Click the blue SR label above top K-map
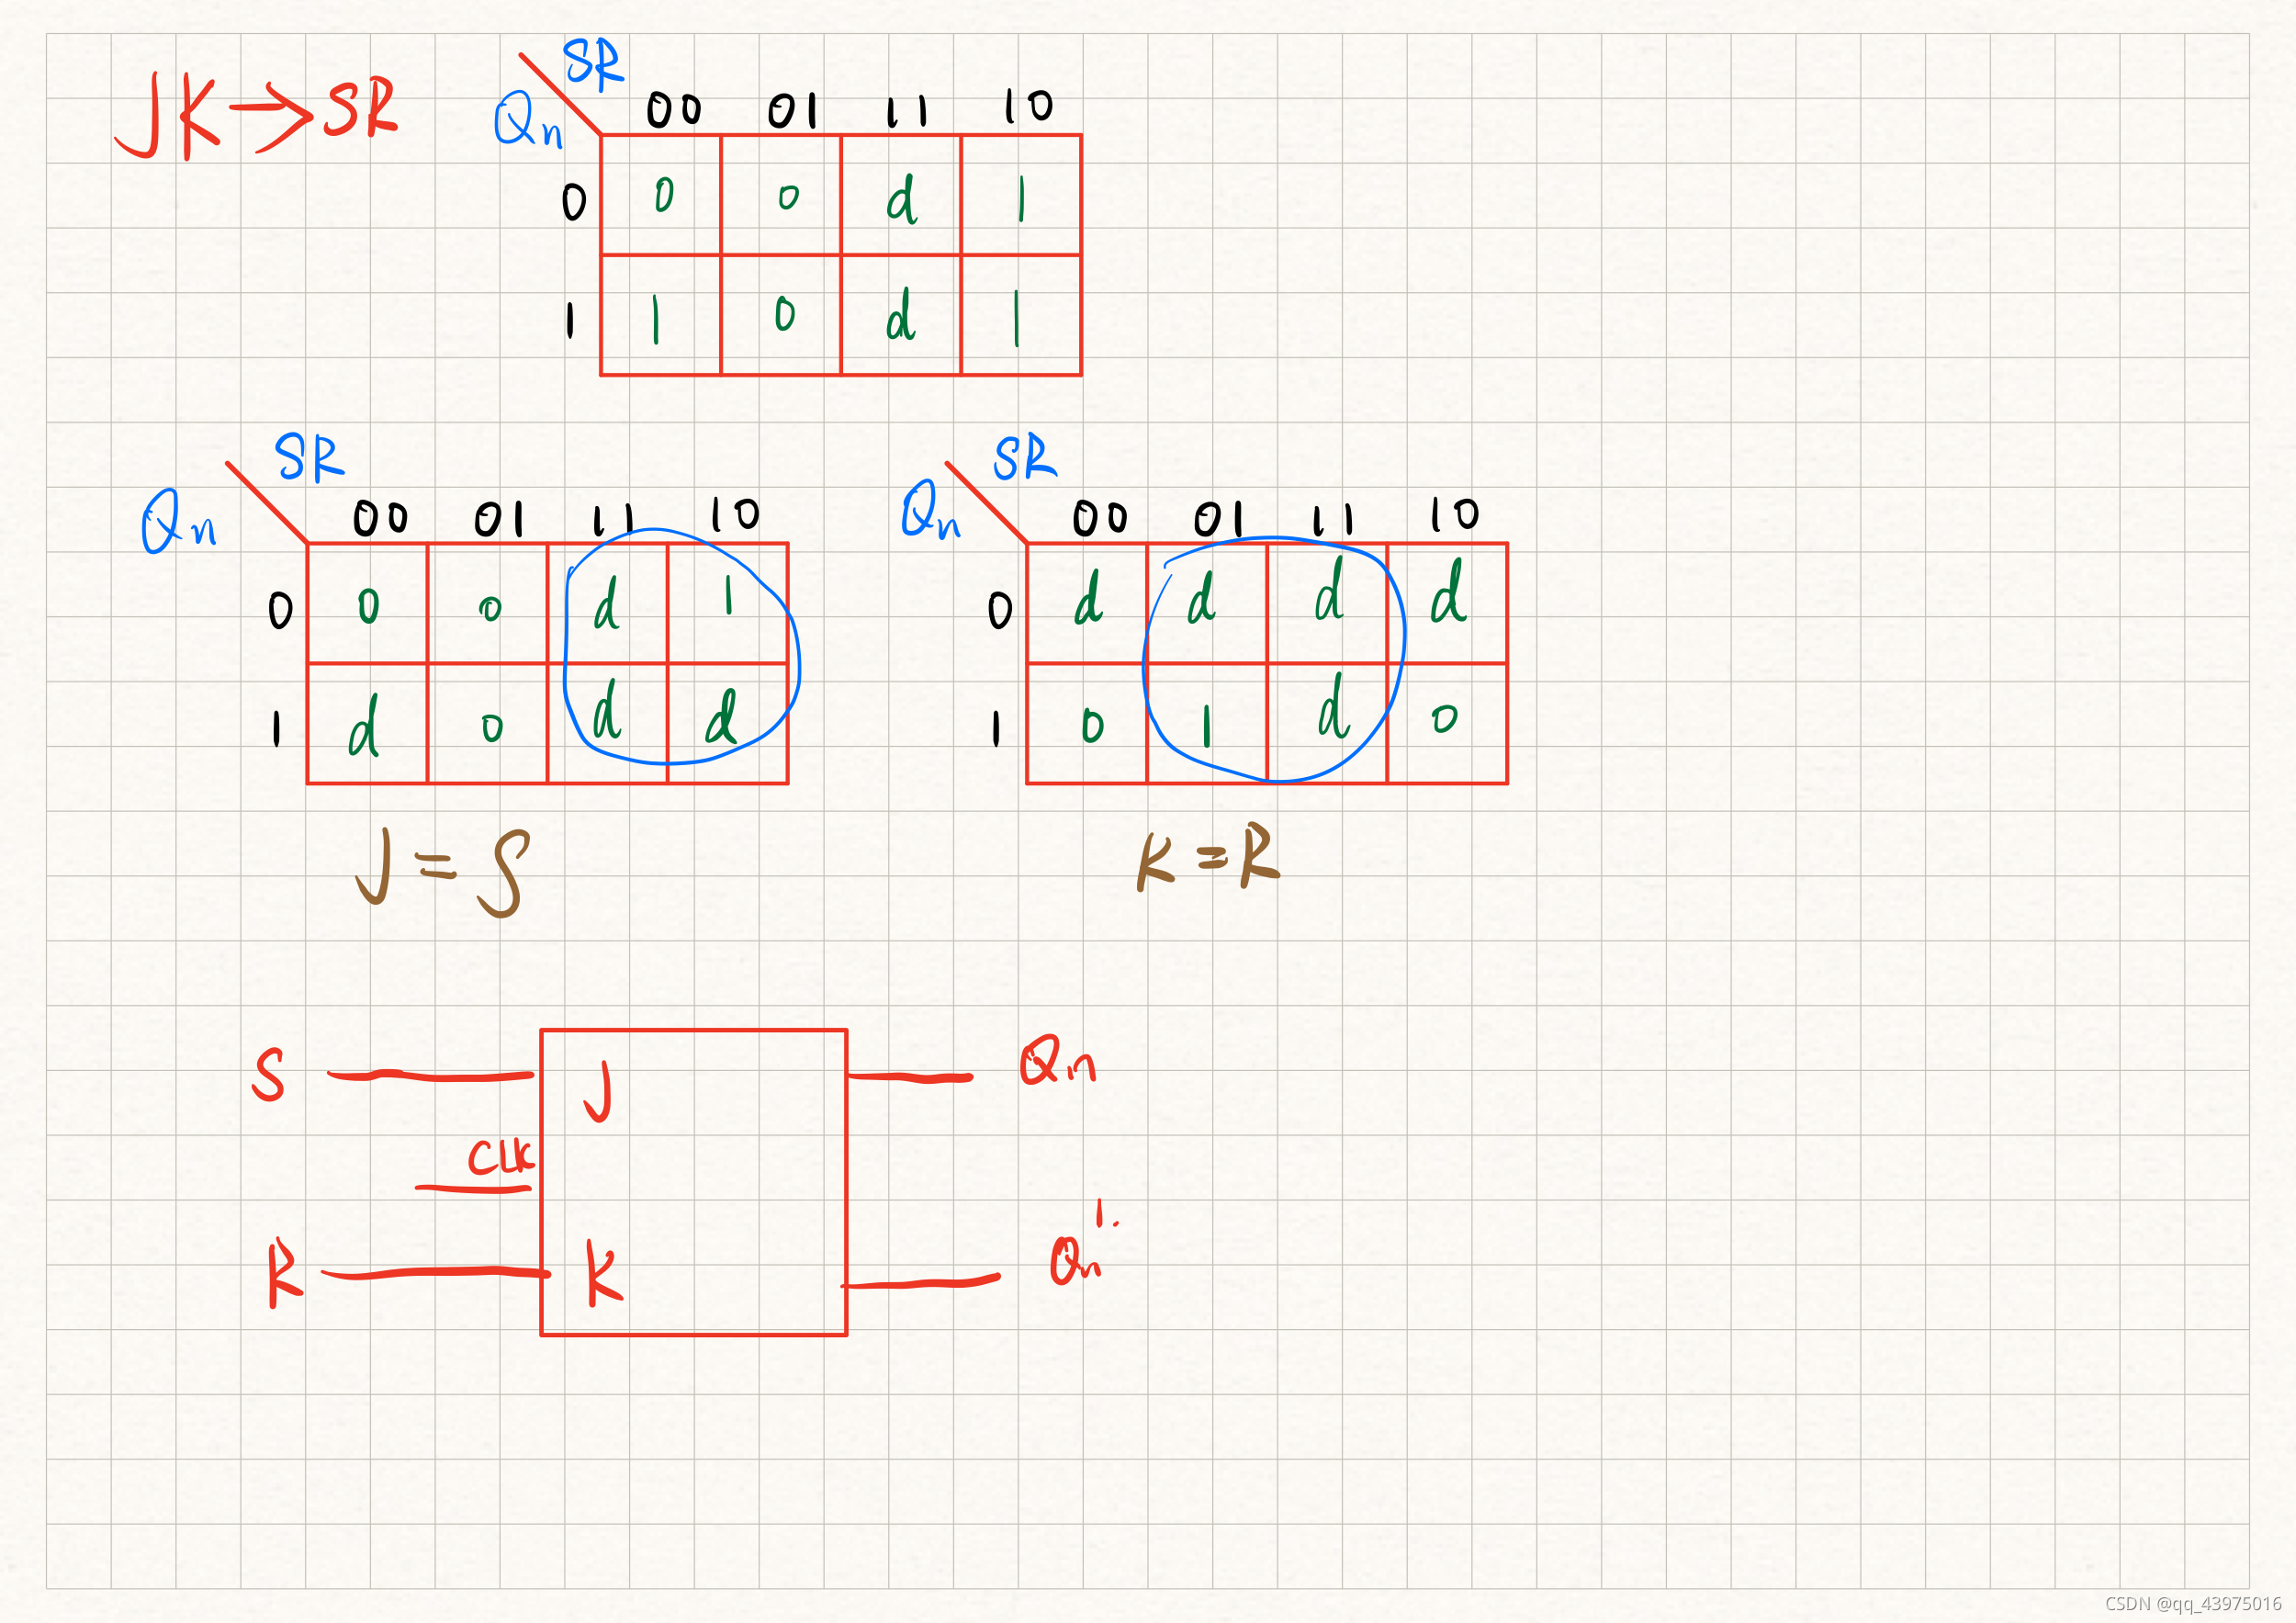 coord(592,64)
